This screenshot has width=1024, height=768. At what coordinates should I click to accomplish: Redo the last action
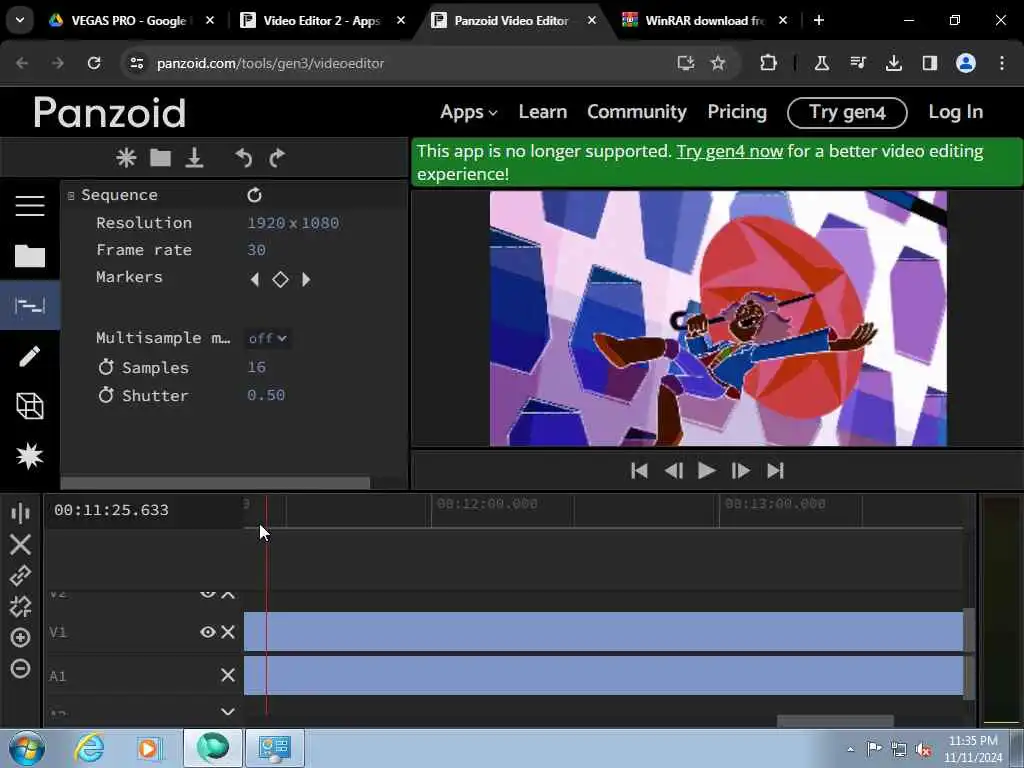coord(277,158)
